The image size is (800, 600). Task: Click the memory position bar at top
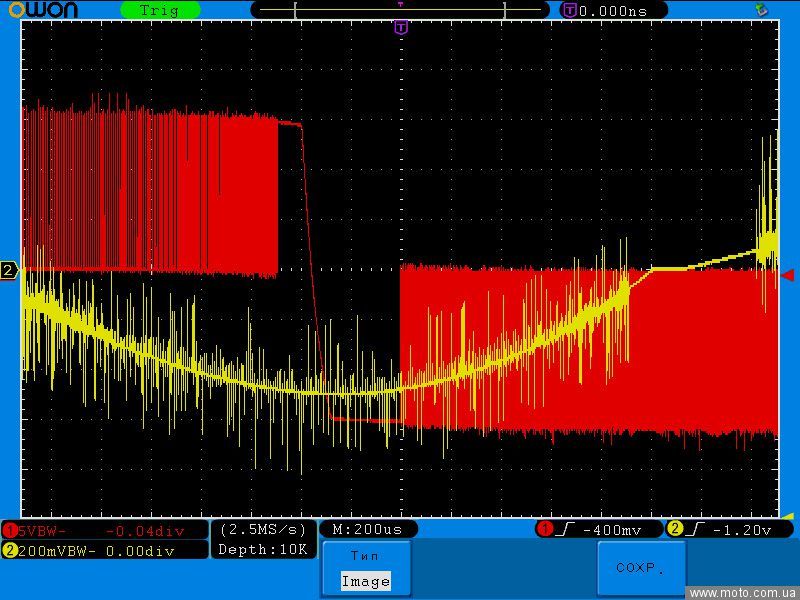(x=400, y=10)
